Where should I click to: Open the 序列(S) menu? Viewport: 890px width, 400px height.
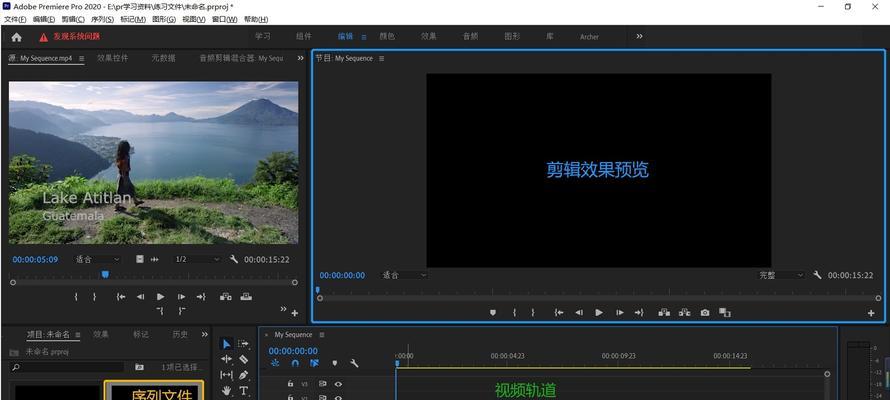[102, 19]
